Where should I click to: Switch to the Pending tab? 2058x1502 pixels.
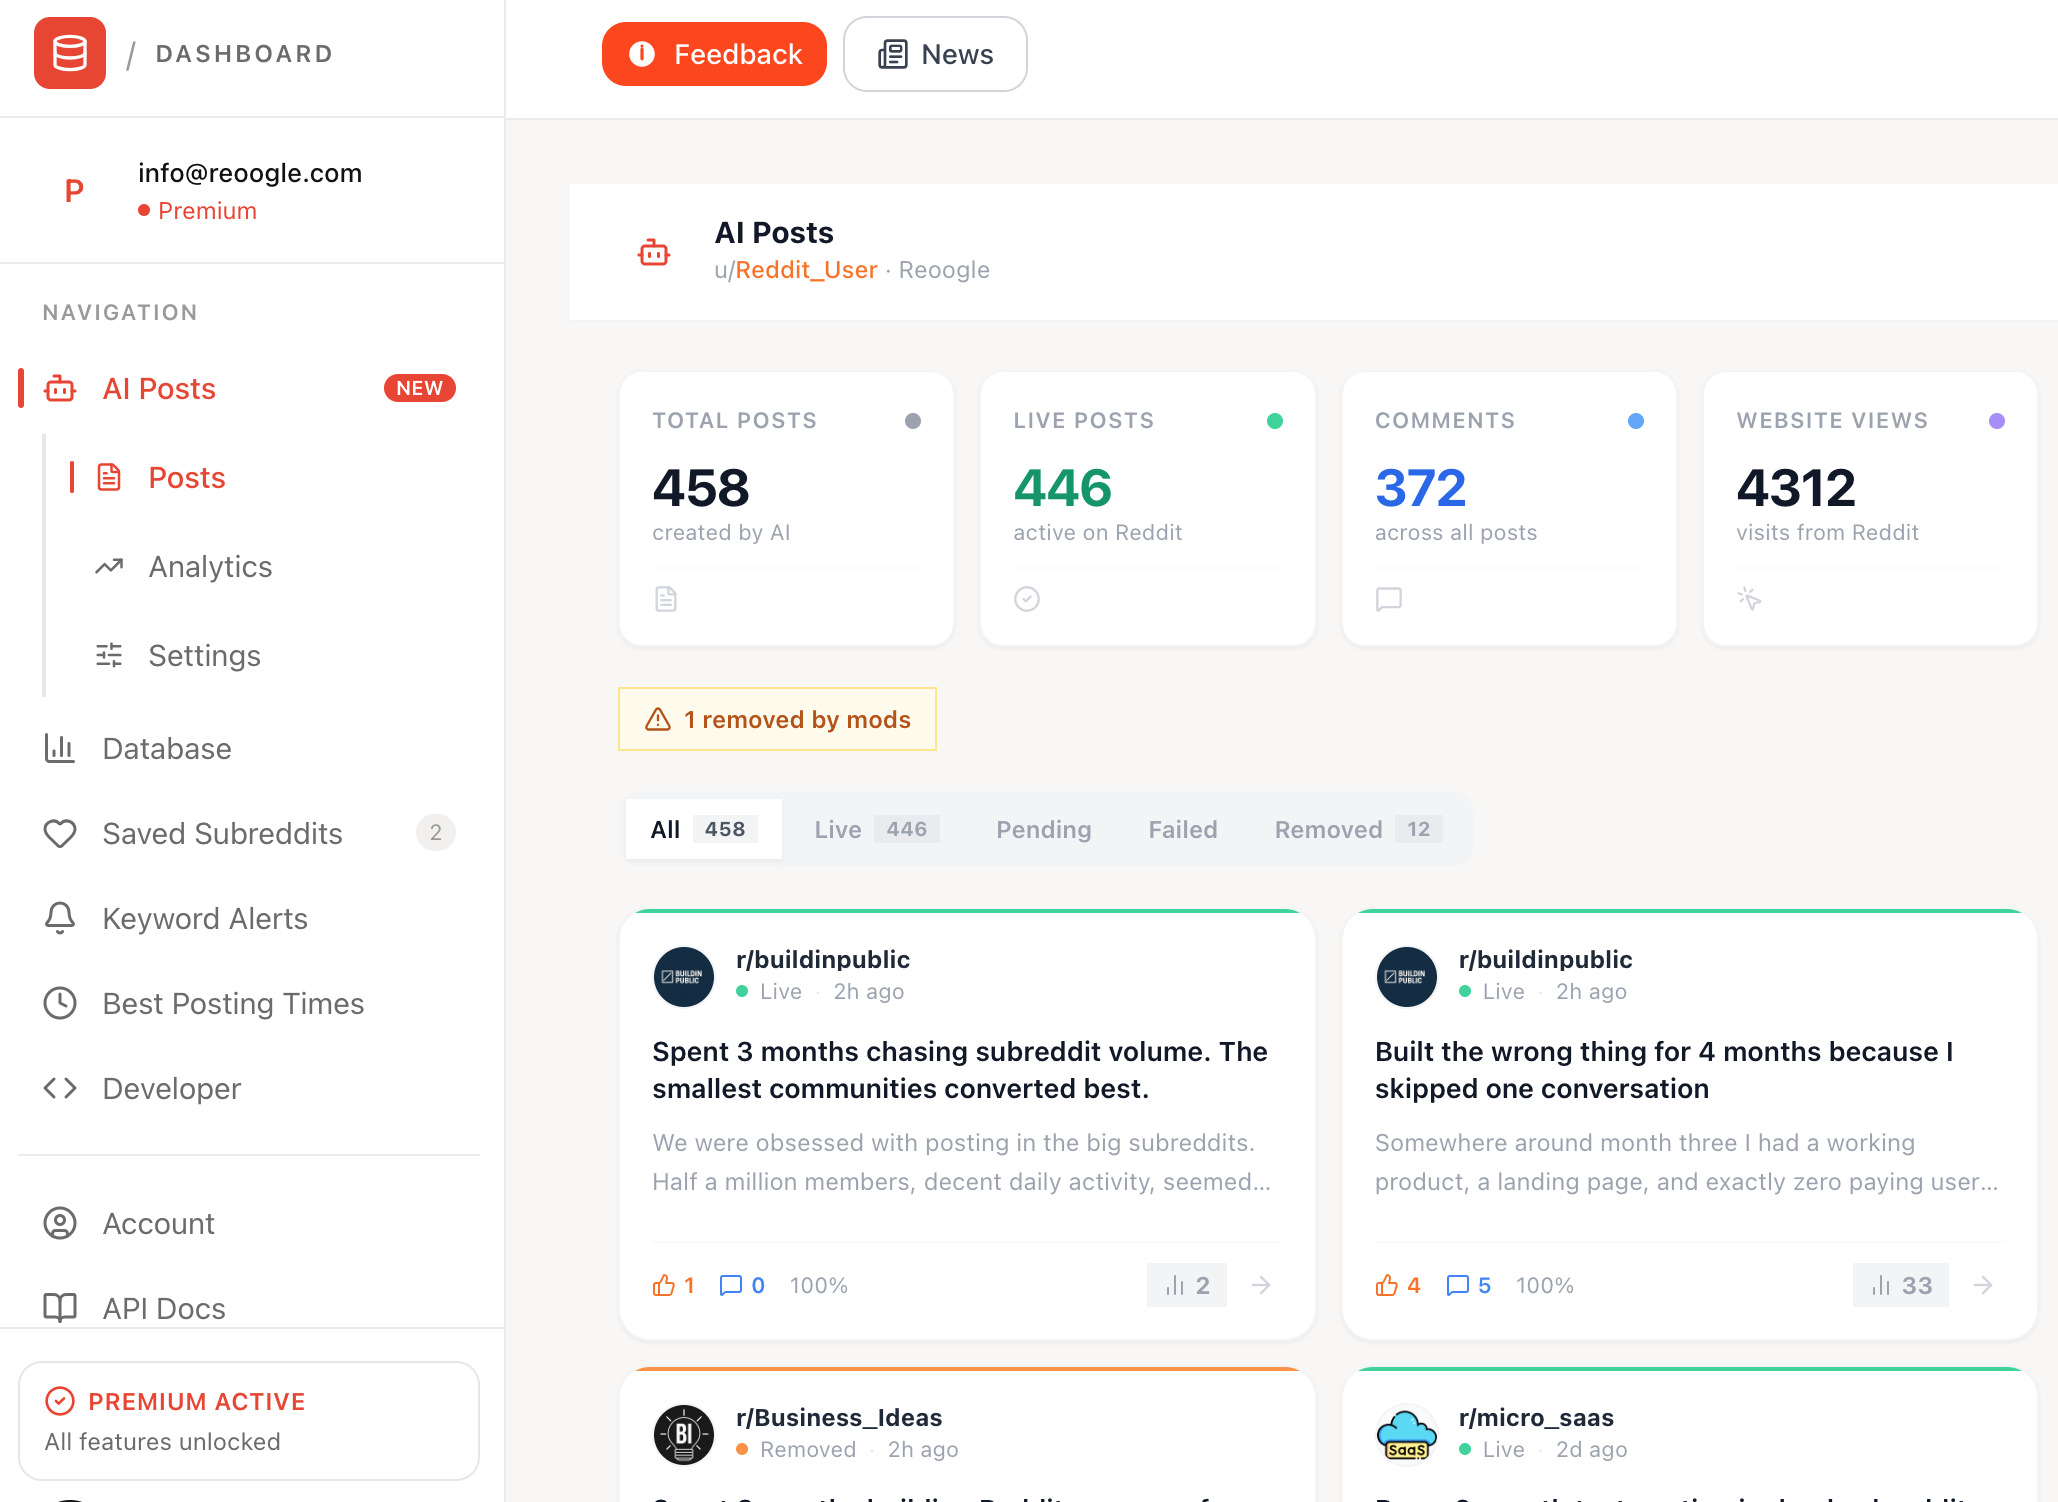coord(1043,829)
